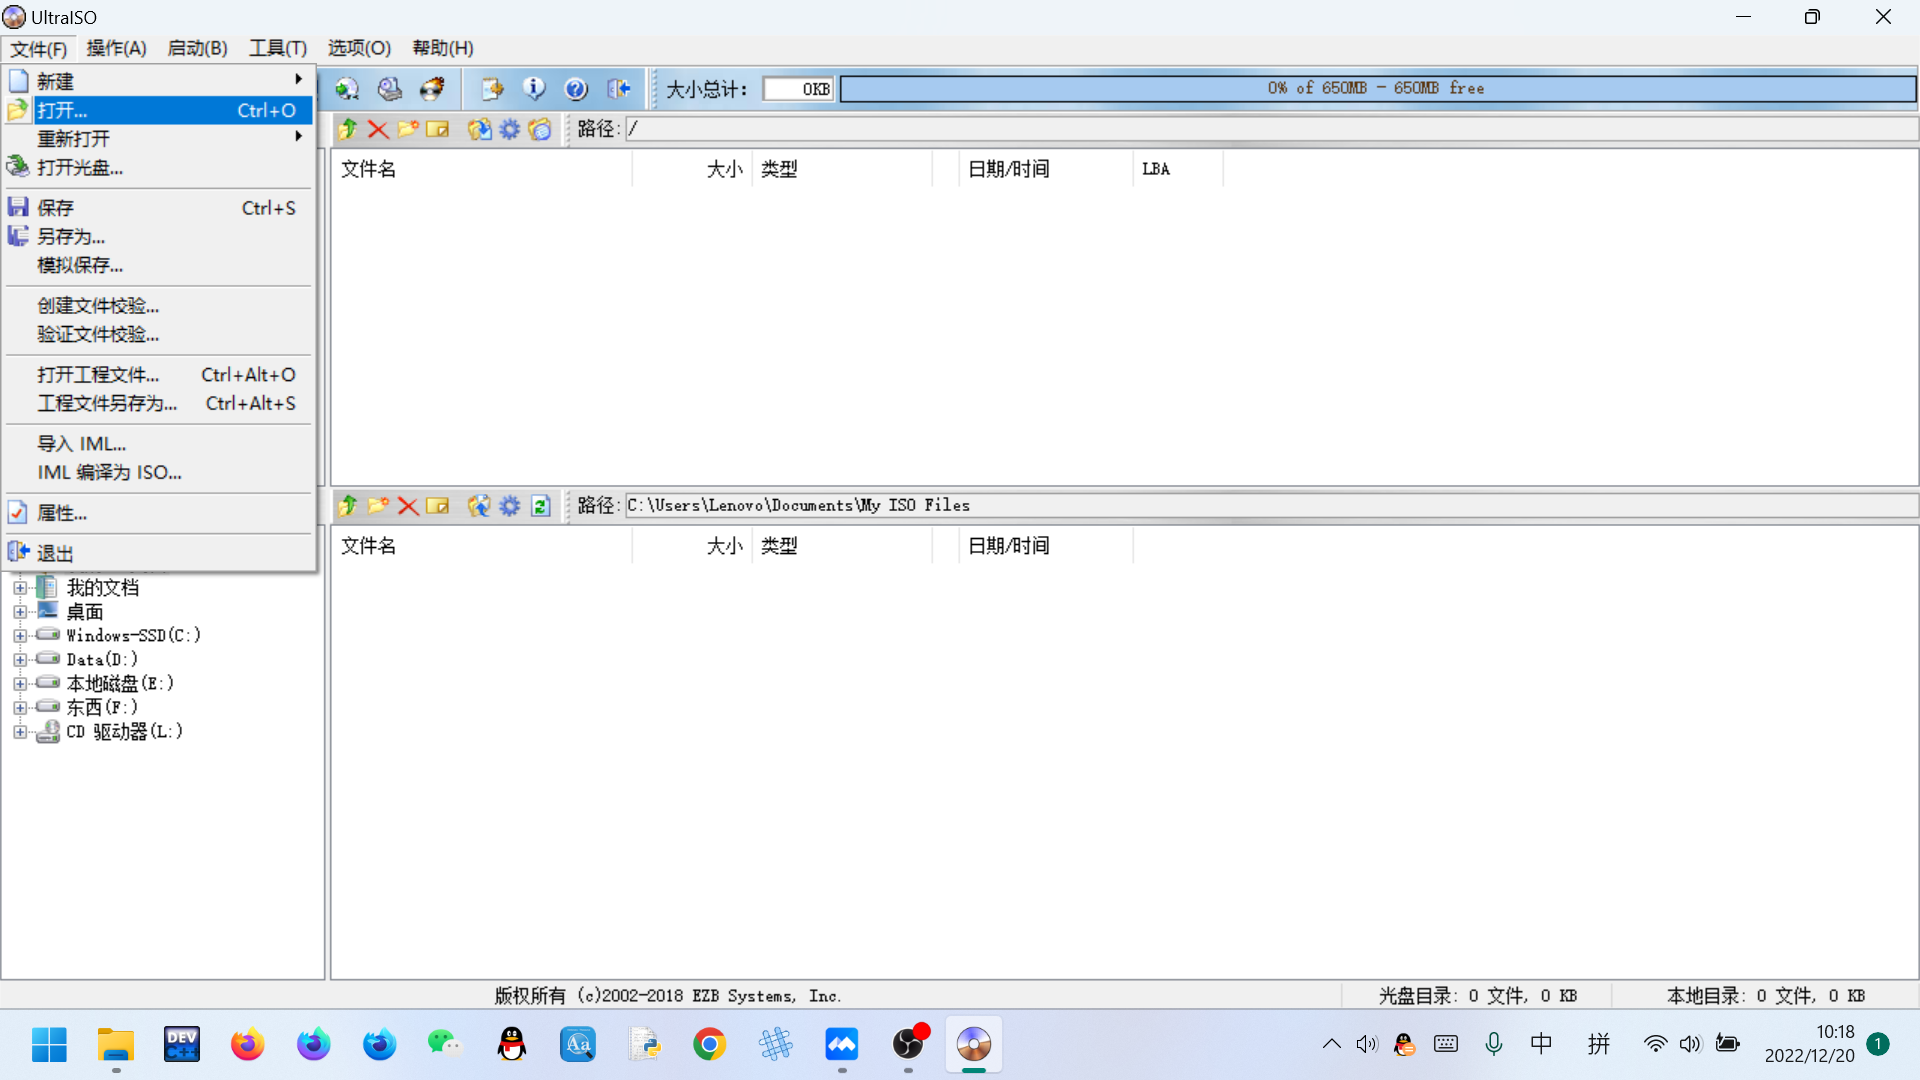Screen dimensions: 1920x1080
Task: Click the refresh icon in local directory toolbar
Action: (541, 506)
